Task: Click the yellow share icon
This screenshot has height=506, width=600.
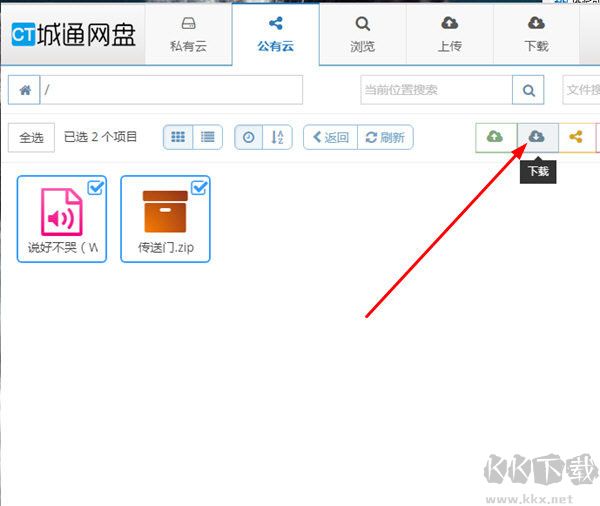Action: [x=575, y=137]
